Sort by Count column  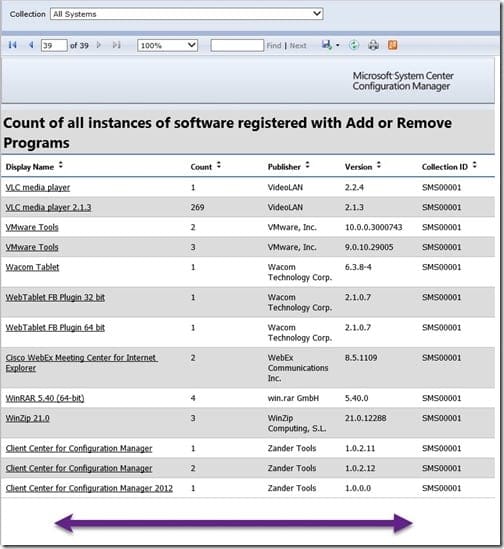(x=219, y=165)
